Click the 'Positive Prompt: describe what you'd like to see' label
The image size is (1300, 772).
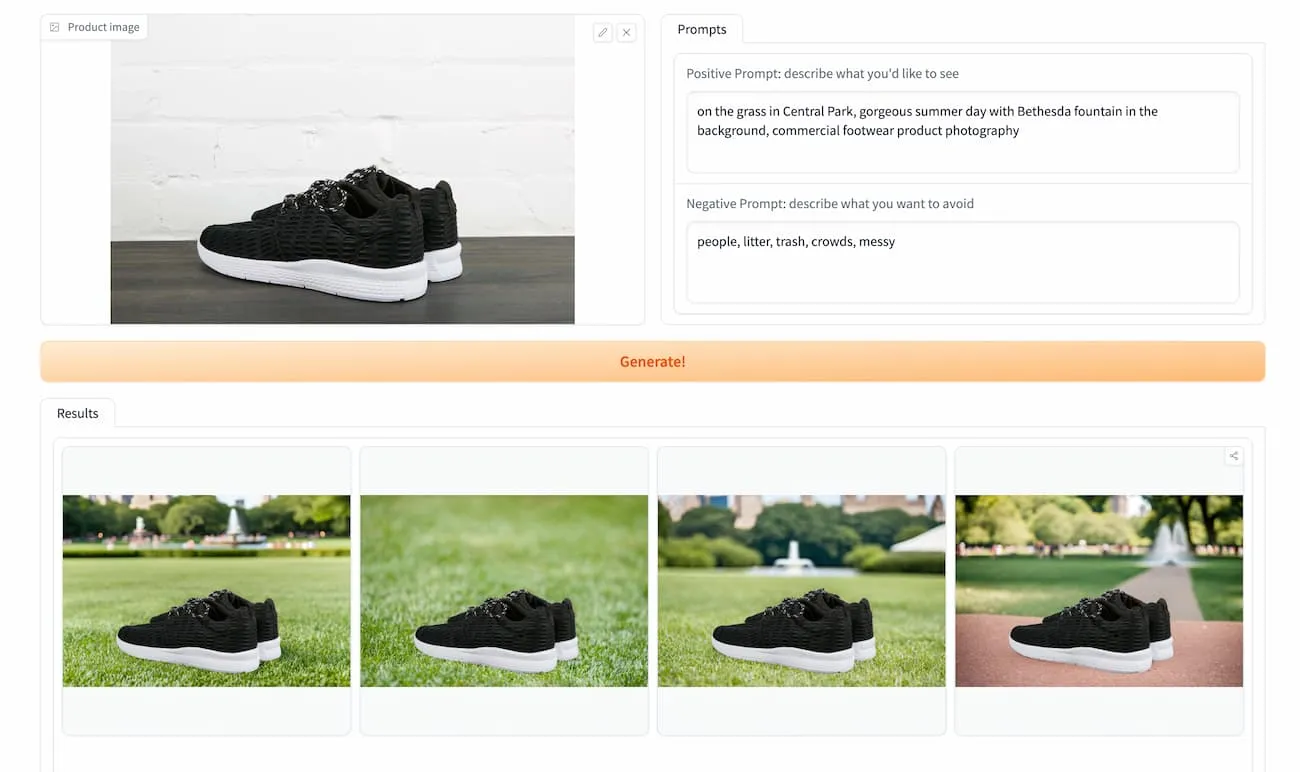pyautogui.click(x=823, y=74)
